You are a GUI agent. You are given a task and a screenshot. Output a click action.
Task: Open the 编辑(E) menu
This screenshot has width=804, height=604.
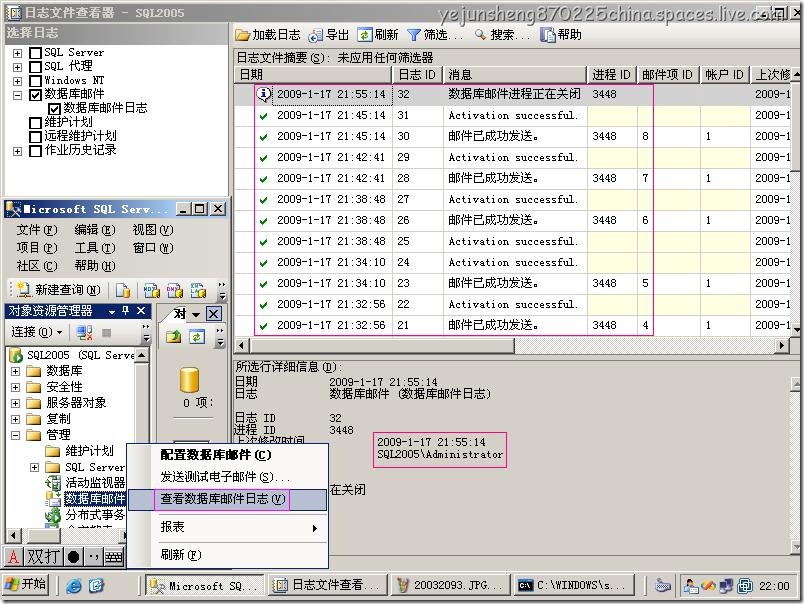tap(95, 230)
